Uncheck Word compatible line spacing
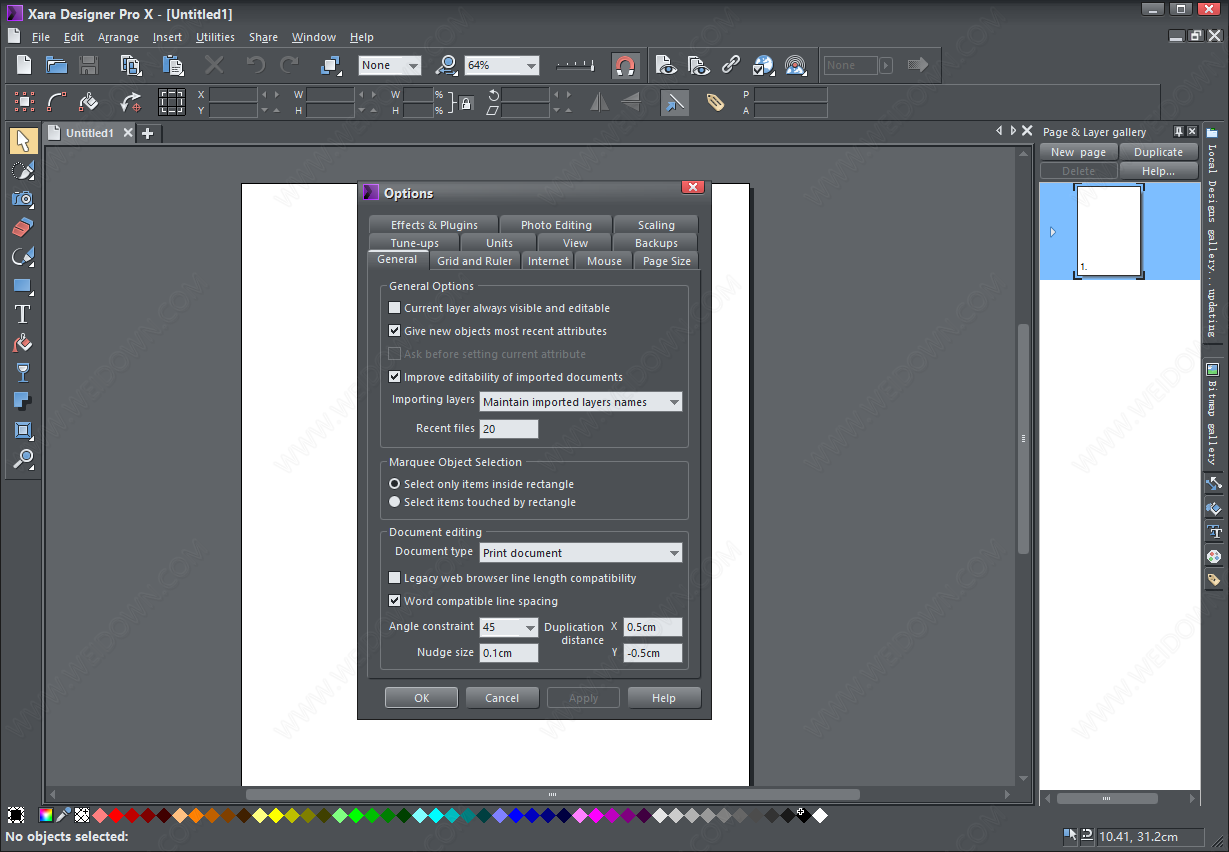 tap(394, 601)
